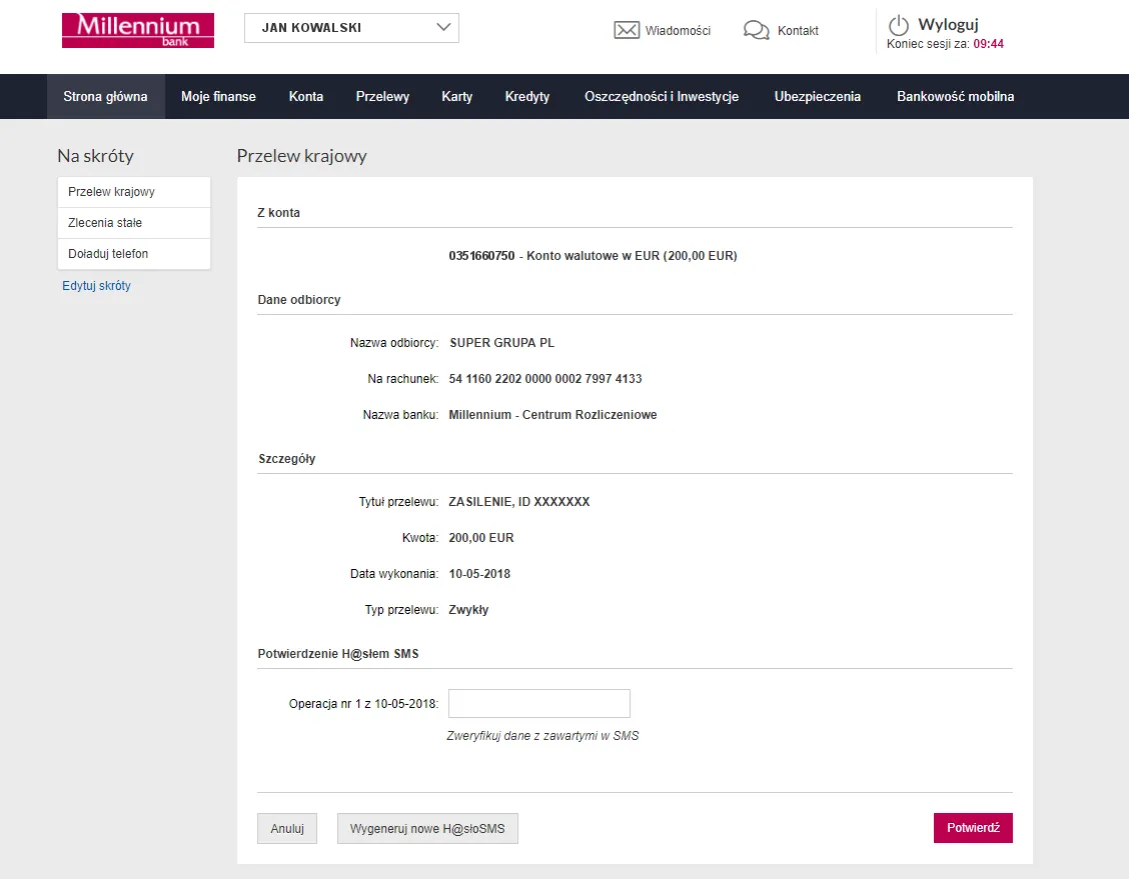This screenshot has width=1129, height=879.
Task: Click the Wyloguj power icon
Action: pyautogui.click(x=899, y=25)
